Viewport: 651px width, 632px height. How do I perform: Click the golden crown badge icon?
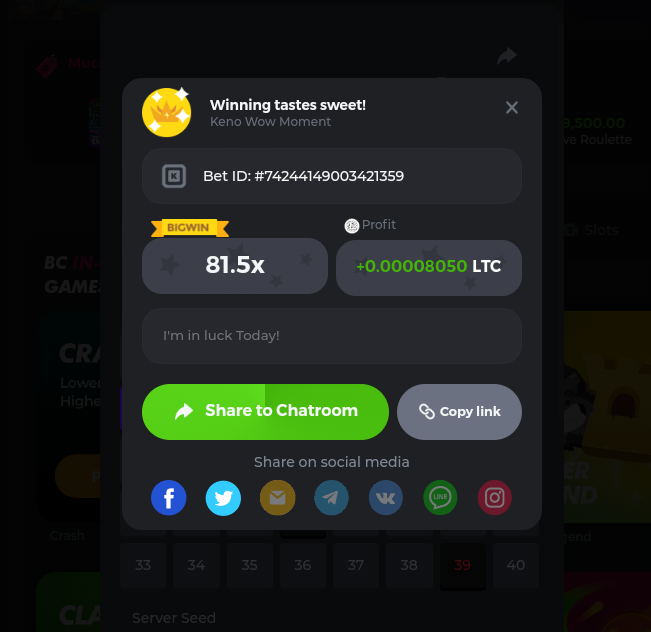coord(166,112)
